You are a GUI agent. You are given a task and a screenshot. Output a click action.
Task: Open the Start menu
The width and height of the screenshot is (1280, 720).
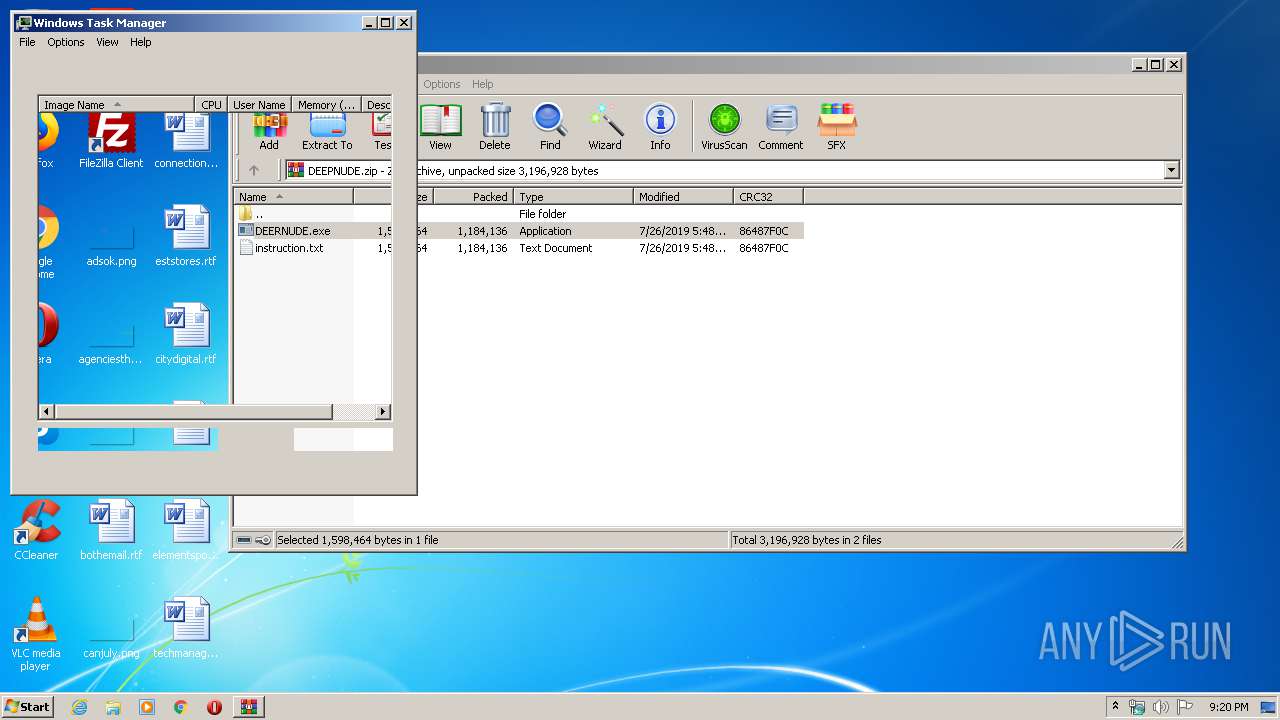pos(27,706)
